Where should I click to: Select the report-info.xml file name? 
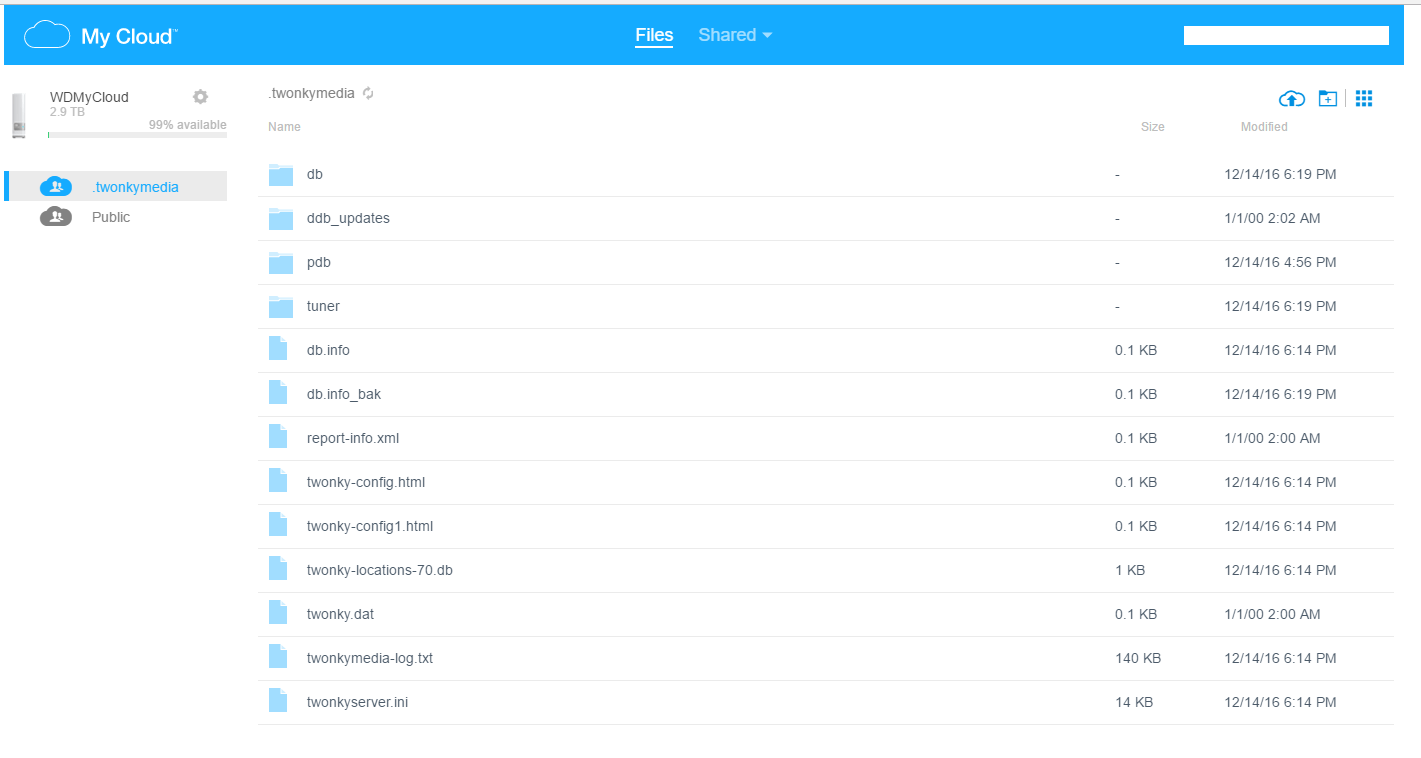353,438
